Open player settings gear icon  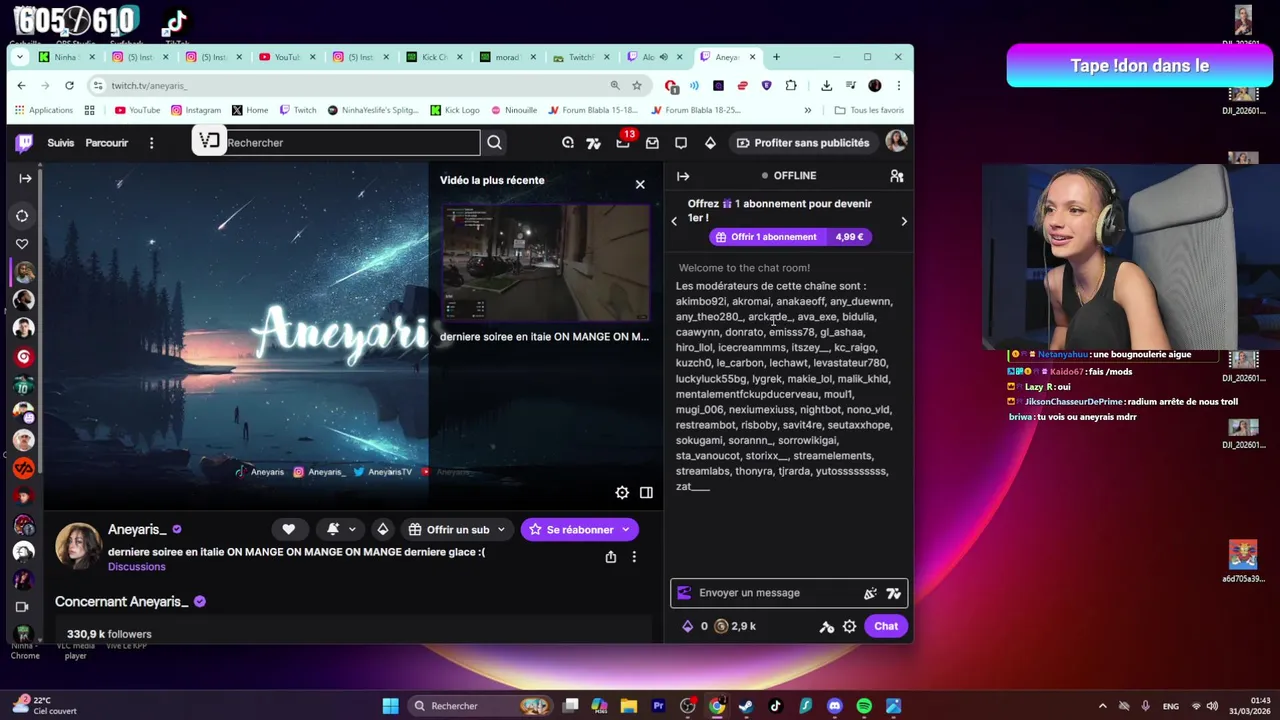[x=622, y=492]
